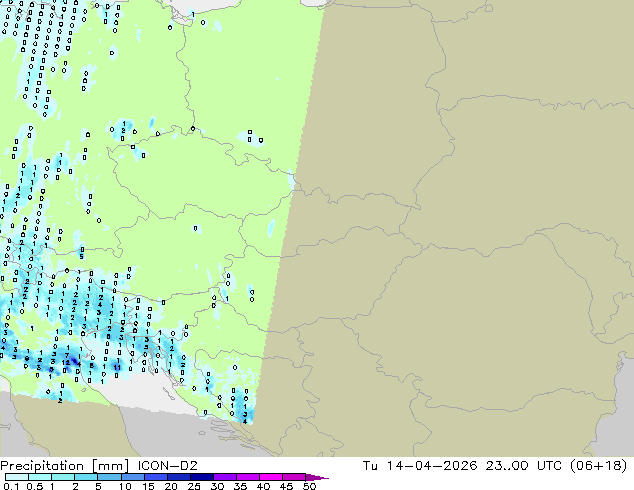Click the legend label '25'
The height and width of the screenshot is (490, 634).
coord(194,486)
